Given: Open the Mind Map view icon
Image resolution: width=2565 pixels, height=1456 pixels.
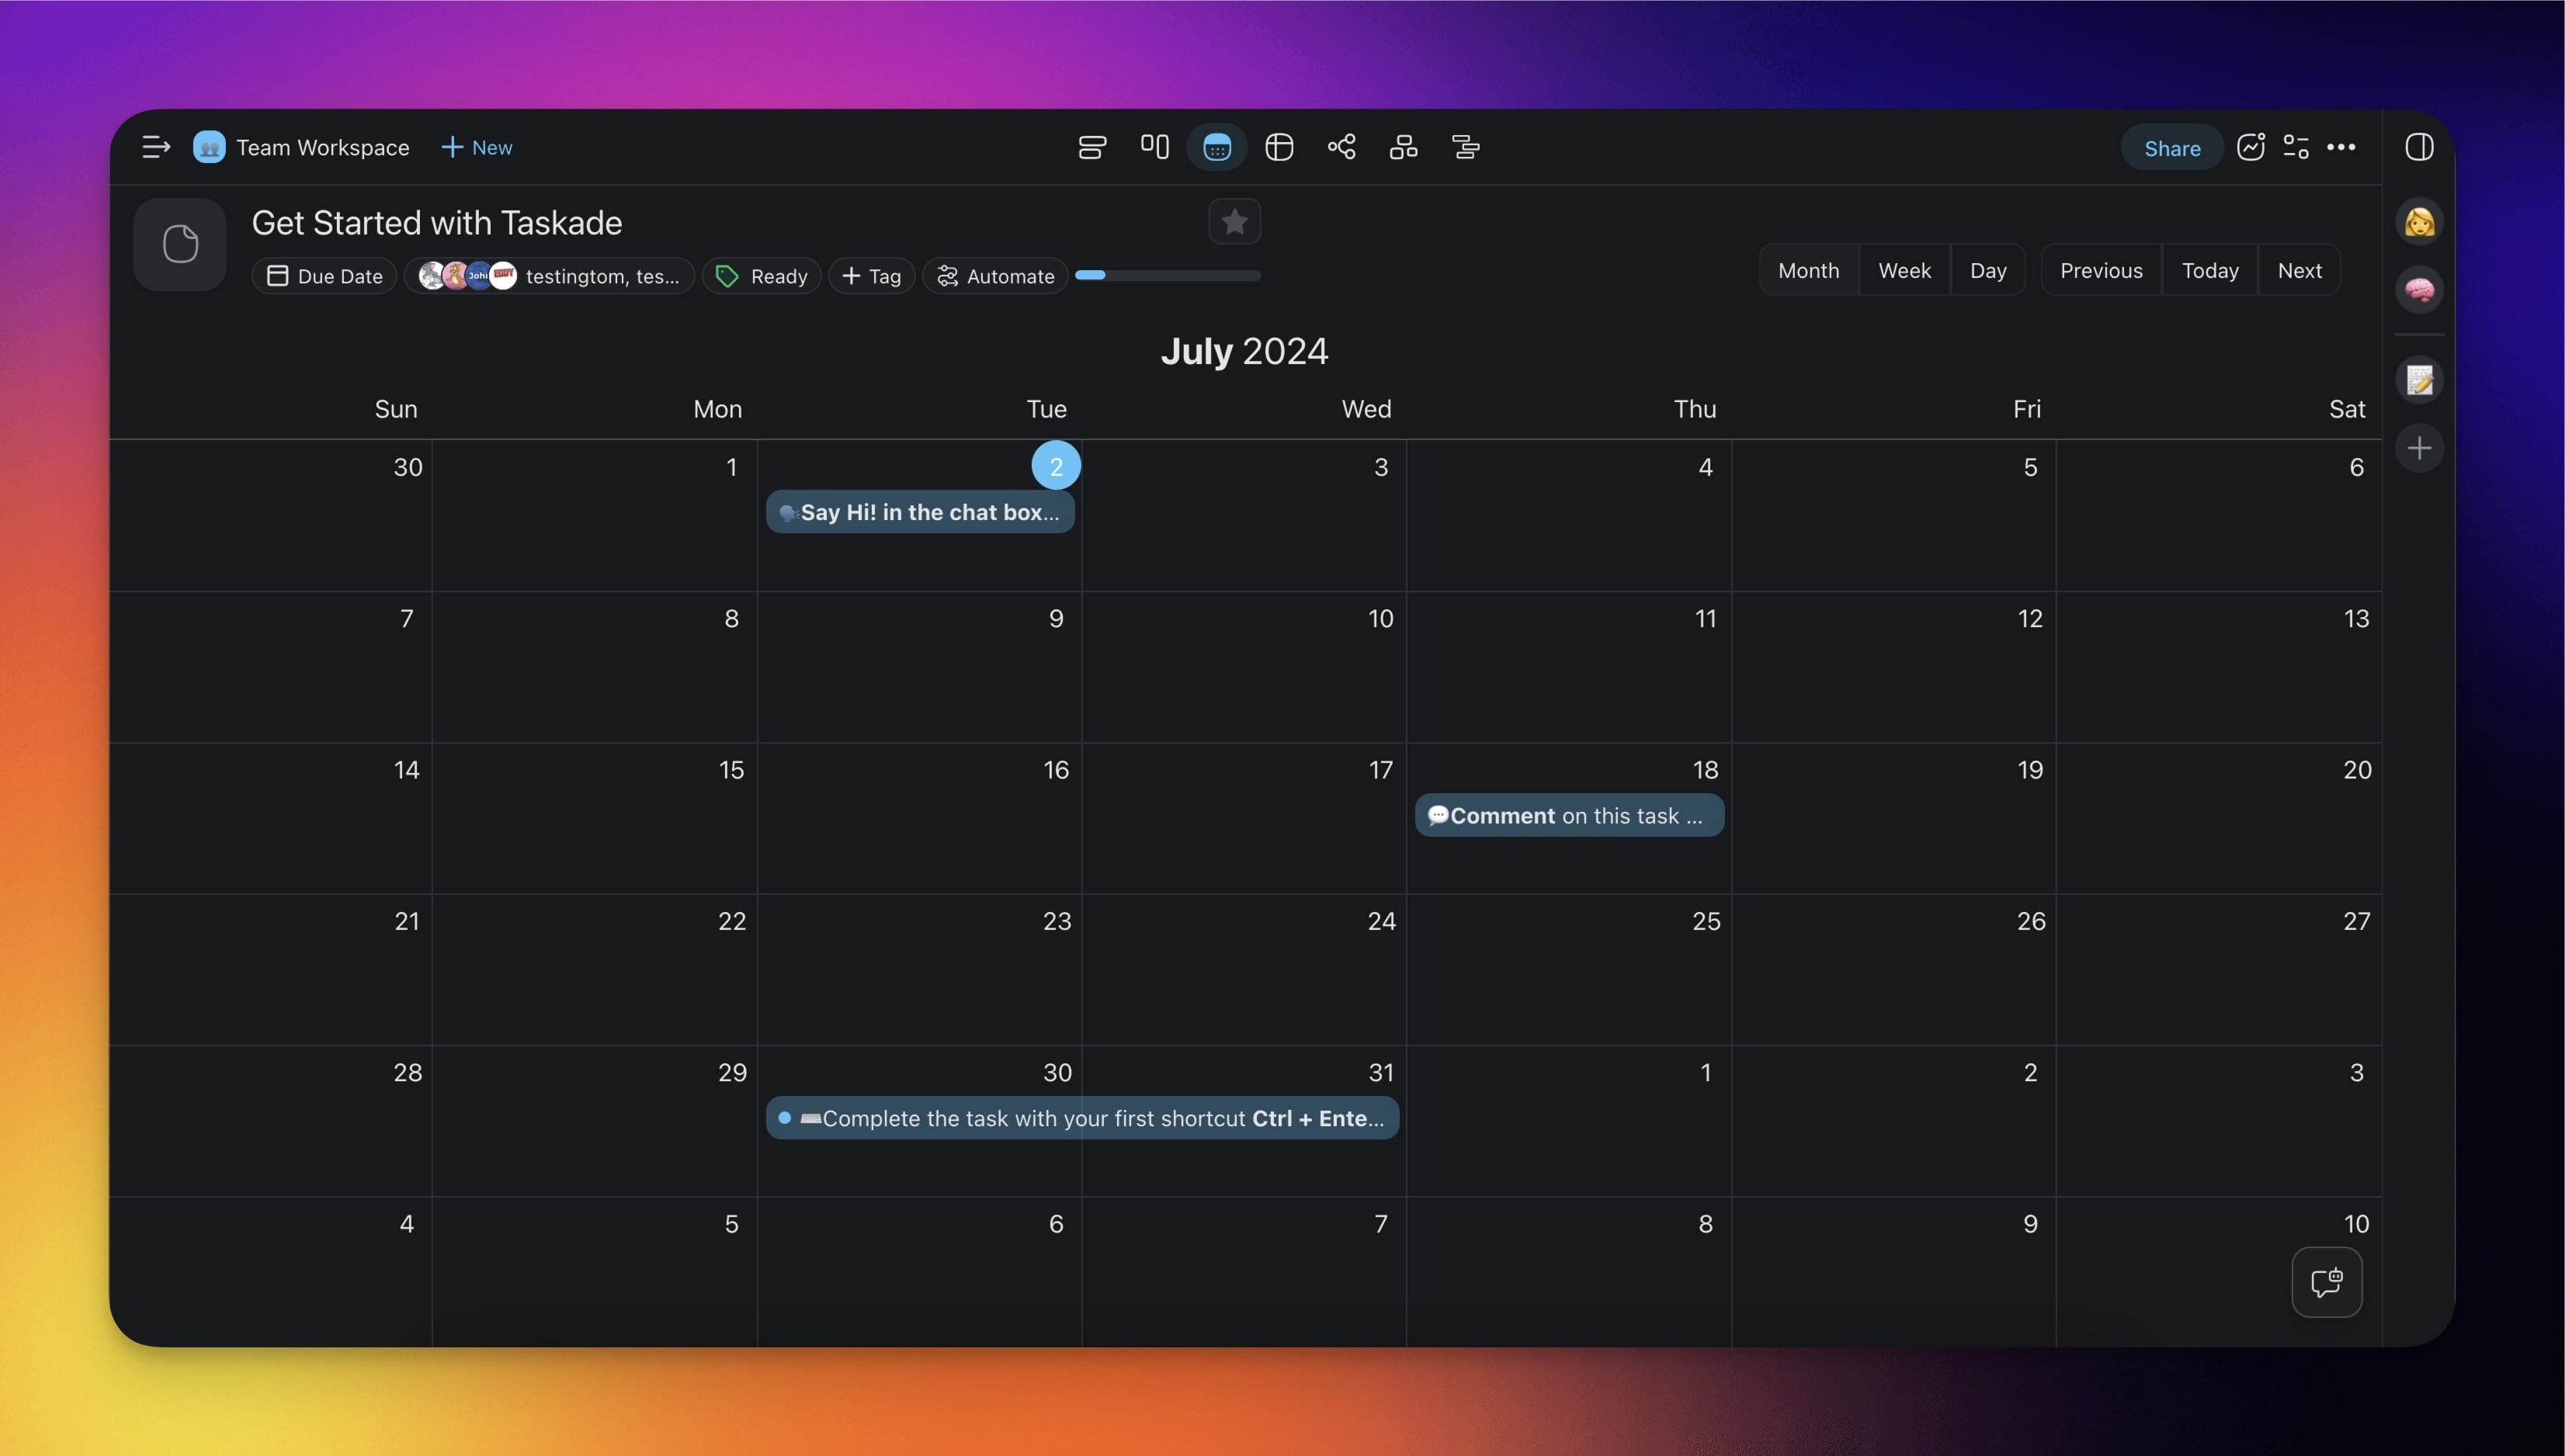Looking at the screenshot, I should click(1341, 148).
